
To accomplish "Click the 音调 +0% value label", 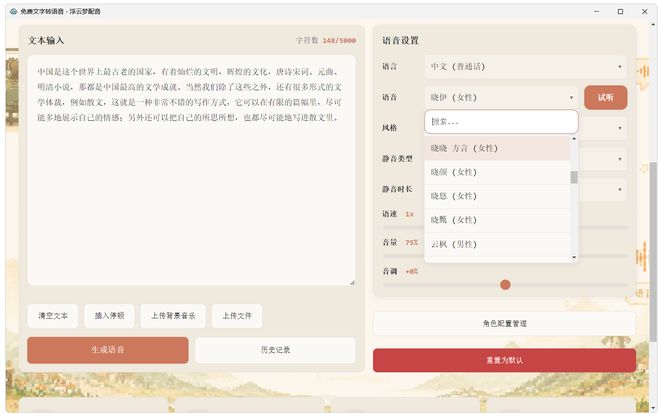I will pyautogui.click(x=412, y=272).
